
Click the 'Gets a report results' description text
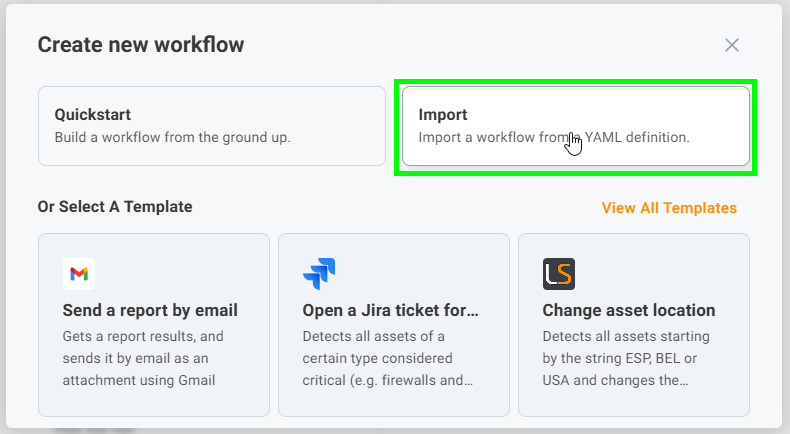coord(142,336)
